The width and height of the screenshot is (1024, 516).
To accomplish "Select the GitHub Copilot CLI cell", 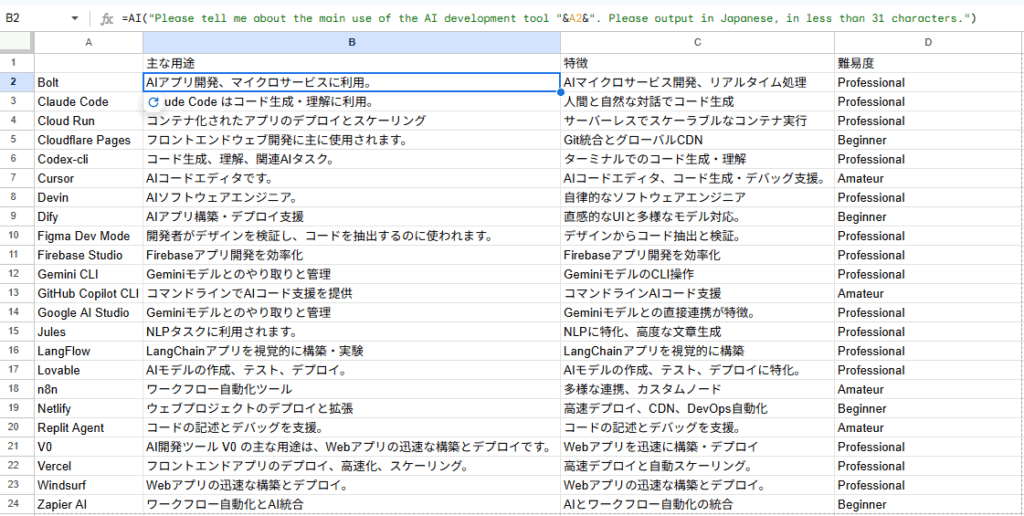I will pos(89,293).
